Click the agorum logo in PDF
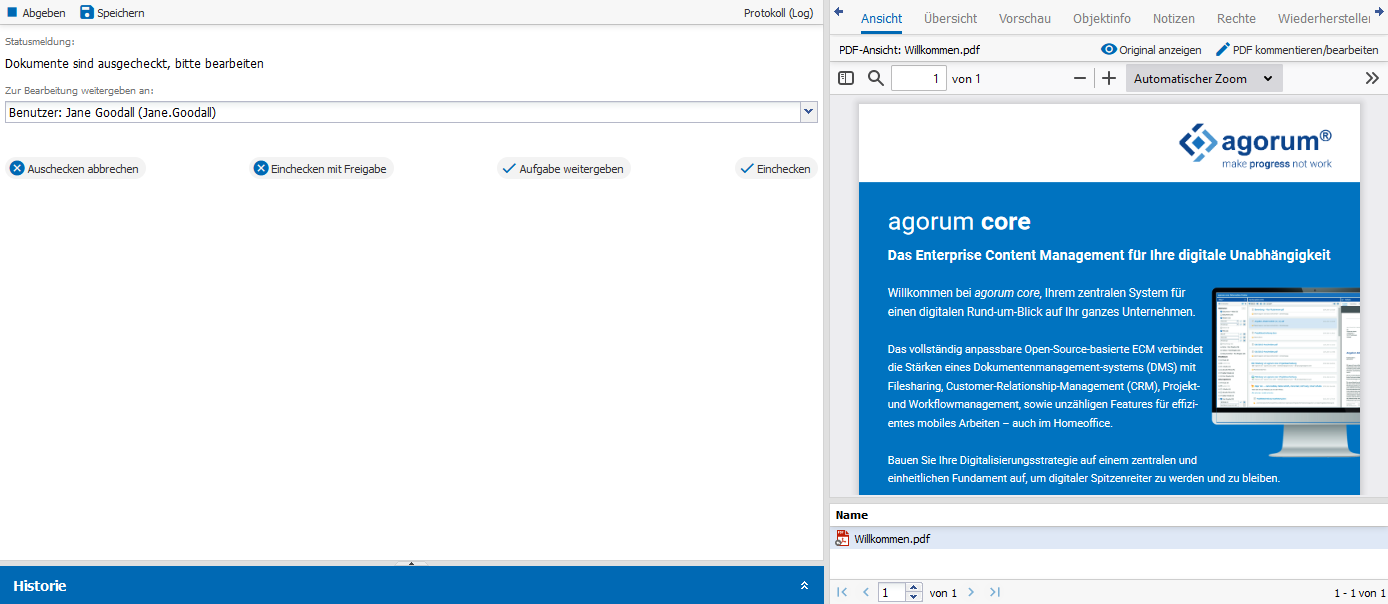 click(1255, 146)
